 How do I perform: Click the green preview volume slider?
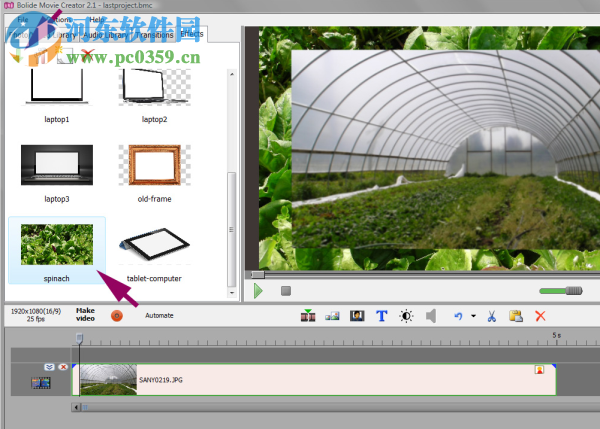pyautogui.click(x=561, y=291)
